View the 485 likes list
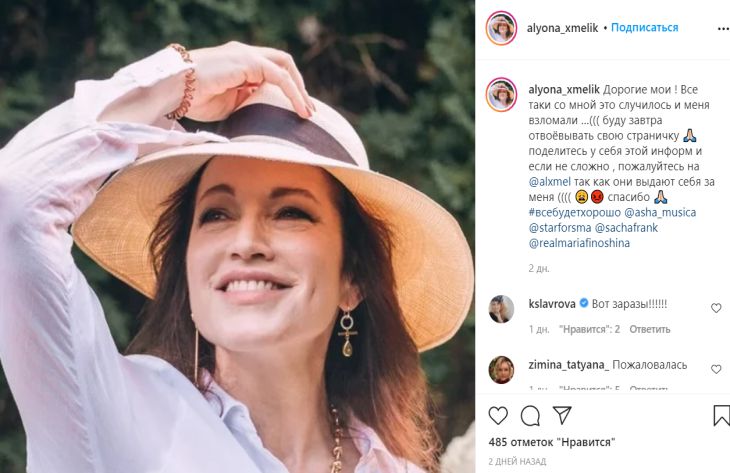This screenshot has width=730, height=473. [x=551, y=442]
